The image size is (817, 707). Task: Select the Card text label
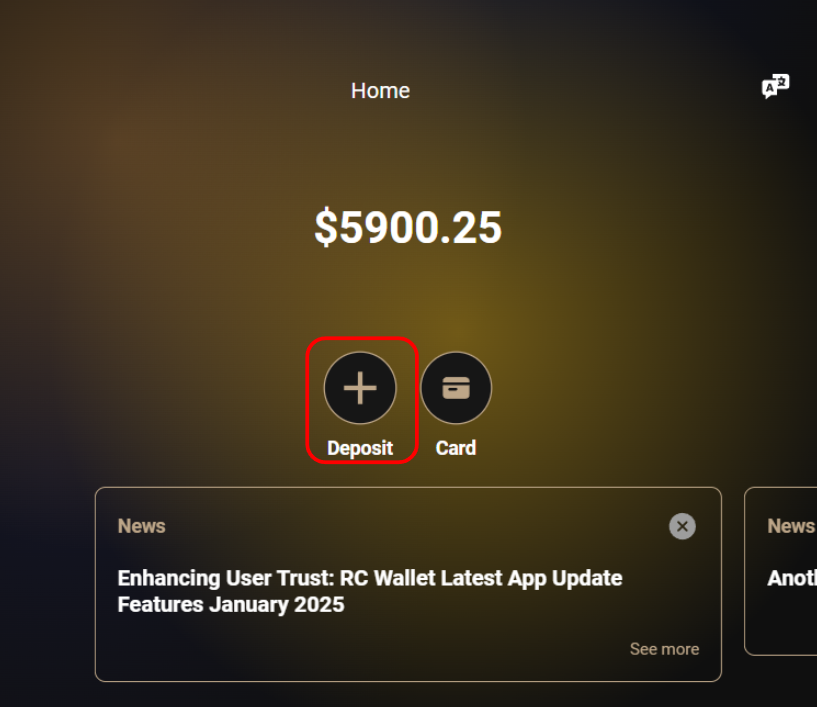456,448
